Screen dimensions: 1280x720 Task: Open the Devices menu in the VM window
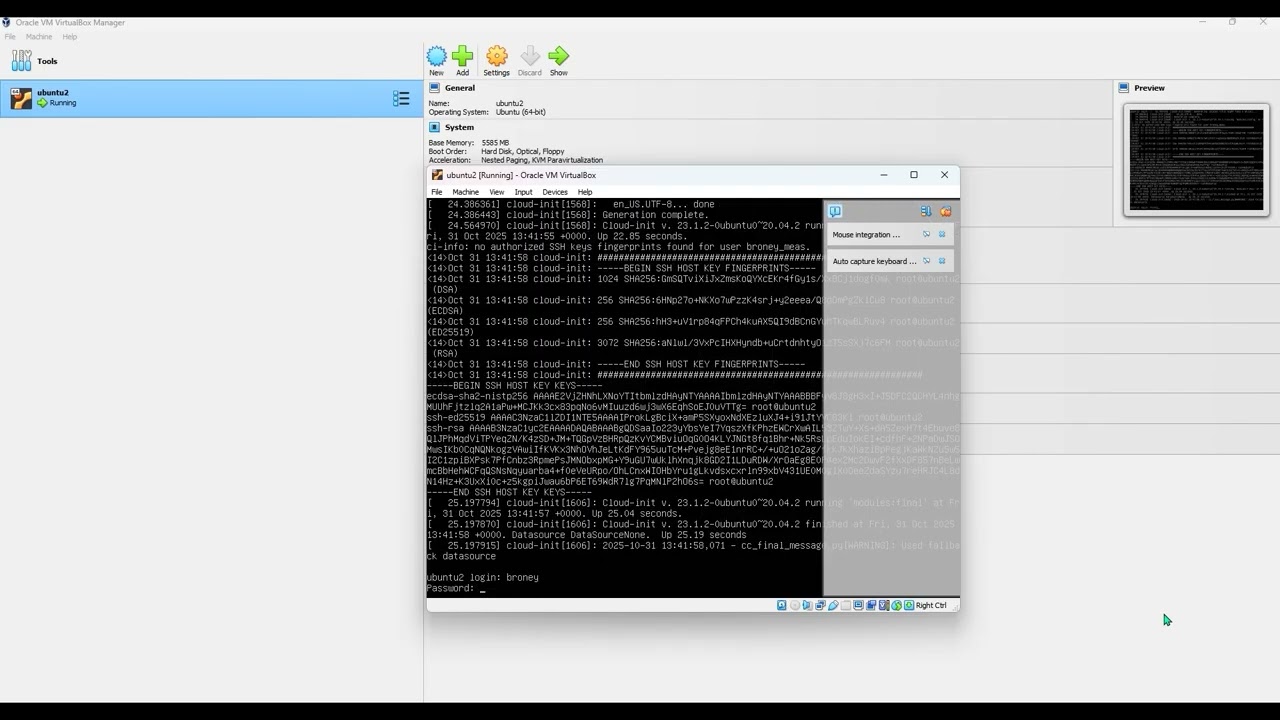click(x=555, y=192)
